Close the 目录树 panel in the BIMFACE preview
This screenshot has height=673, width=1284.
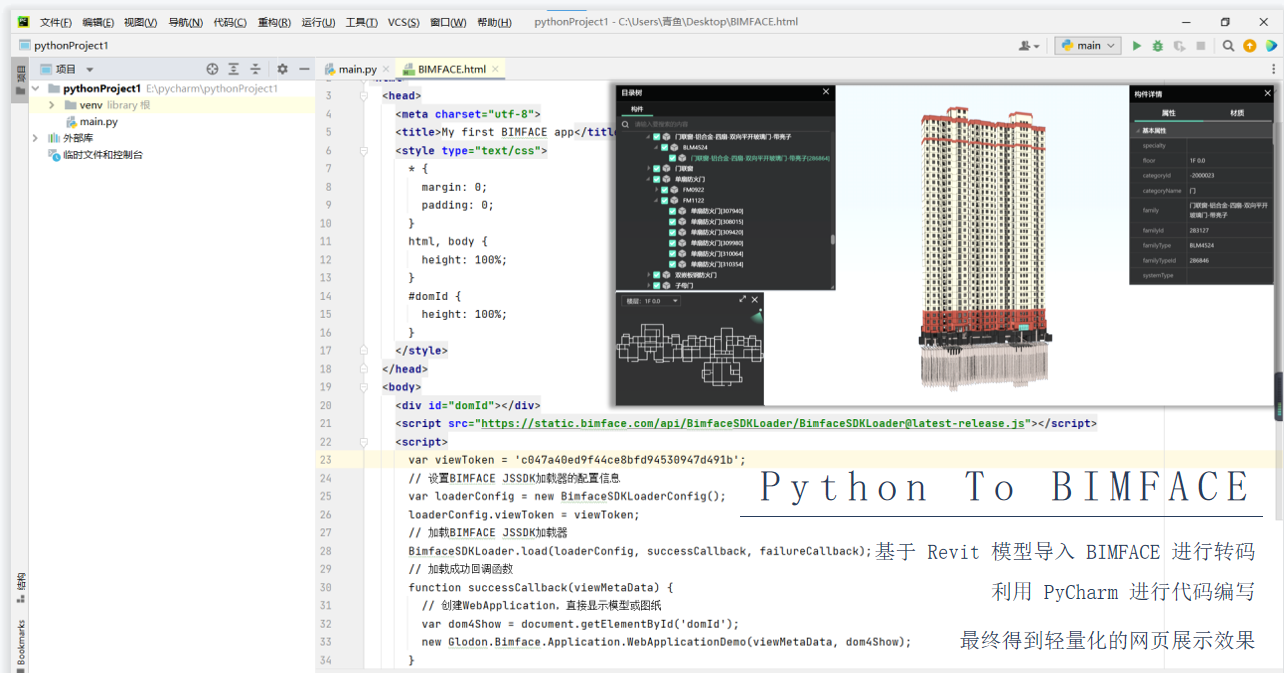pos(826,92)
